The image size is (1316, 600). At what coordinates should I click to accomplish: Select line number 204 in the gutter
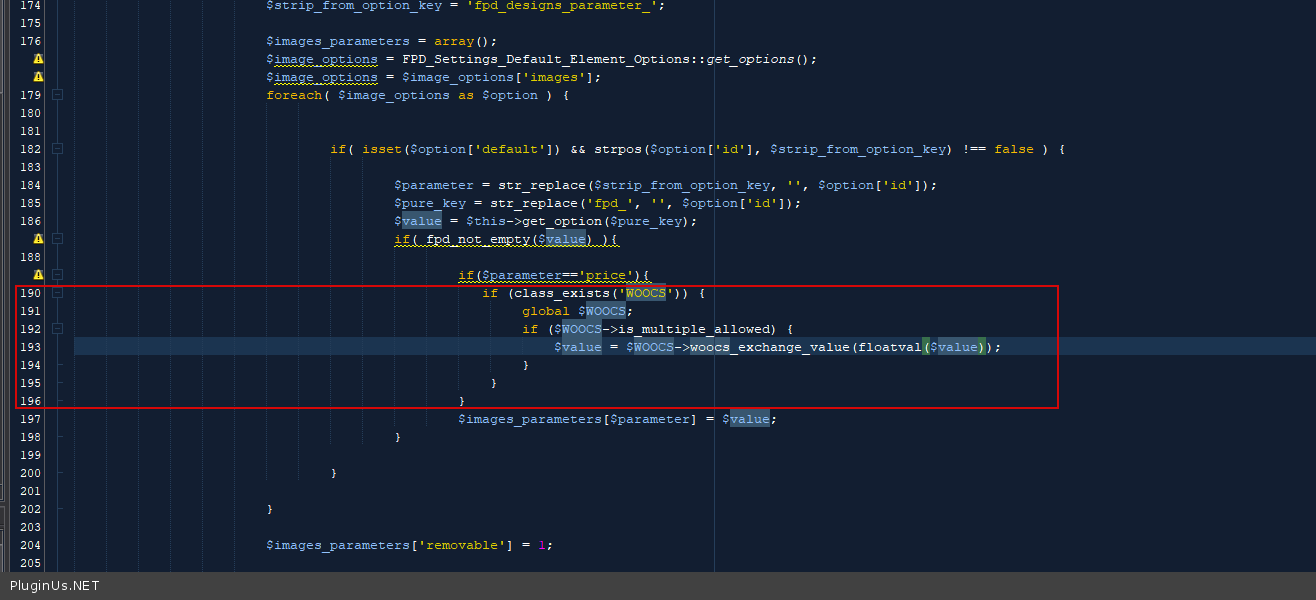pyautogui.click(x=30, y=545)
